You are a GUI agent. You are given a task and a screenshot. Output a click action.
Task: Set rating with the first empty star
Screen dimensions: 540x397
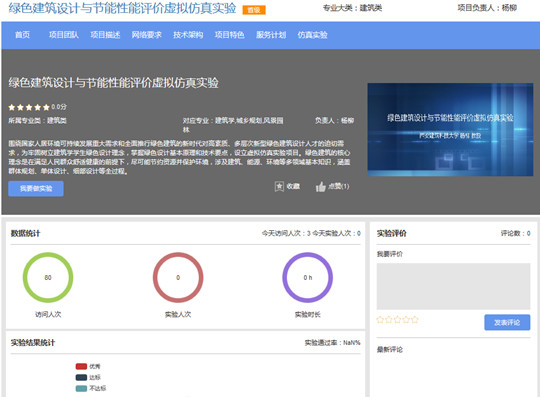[380, 320]
